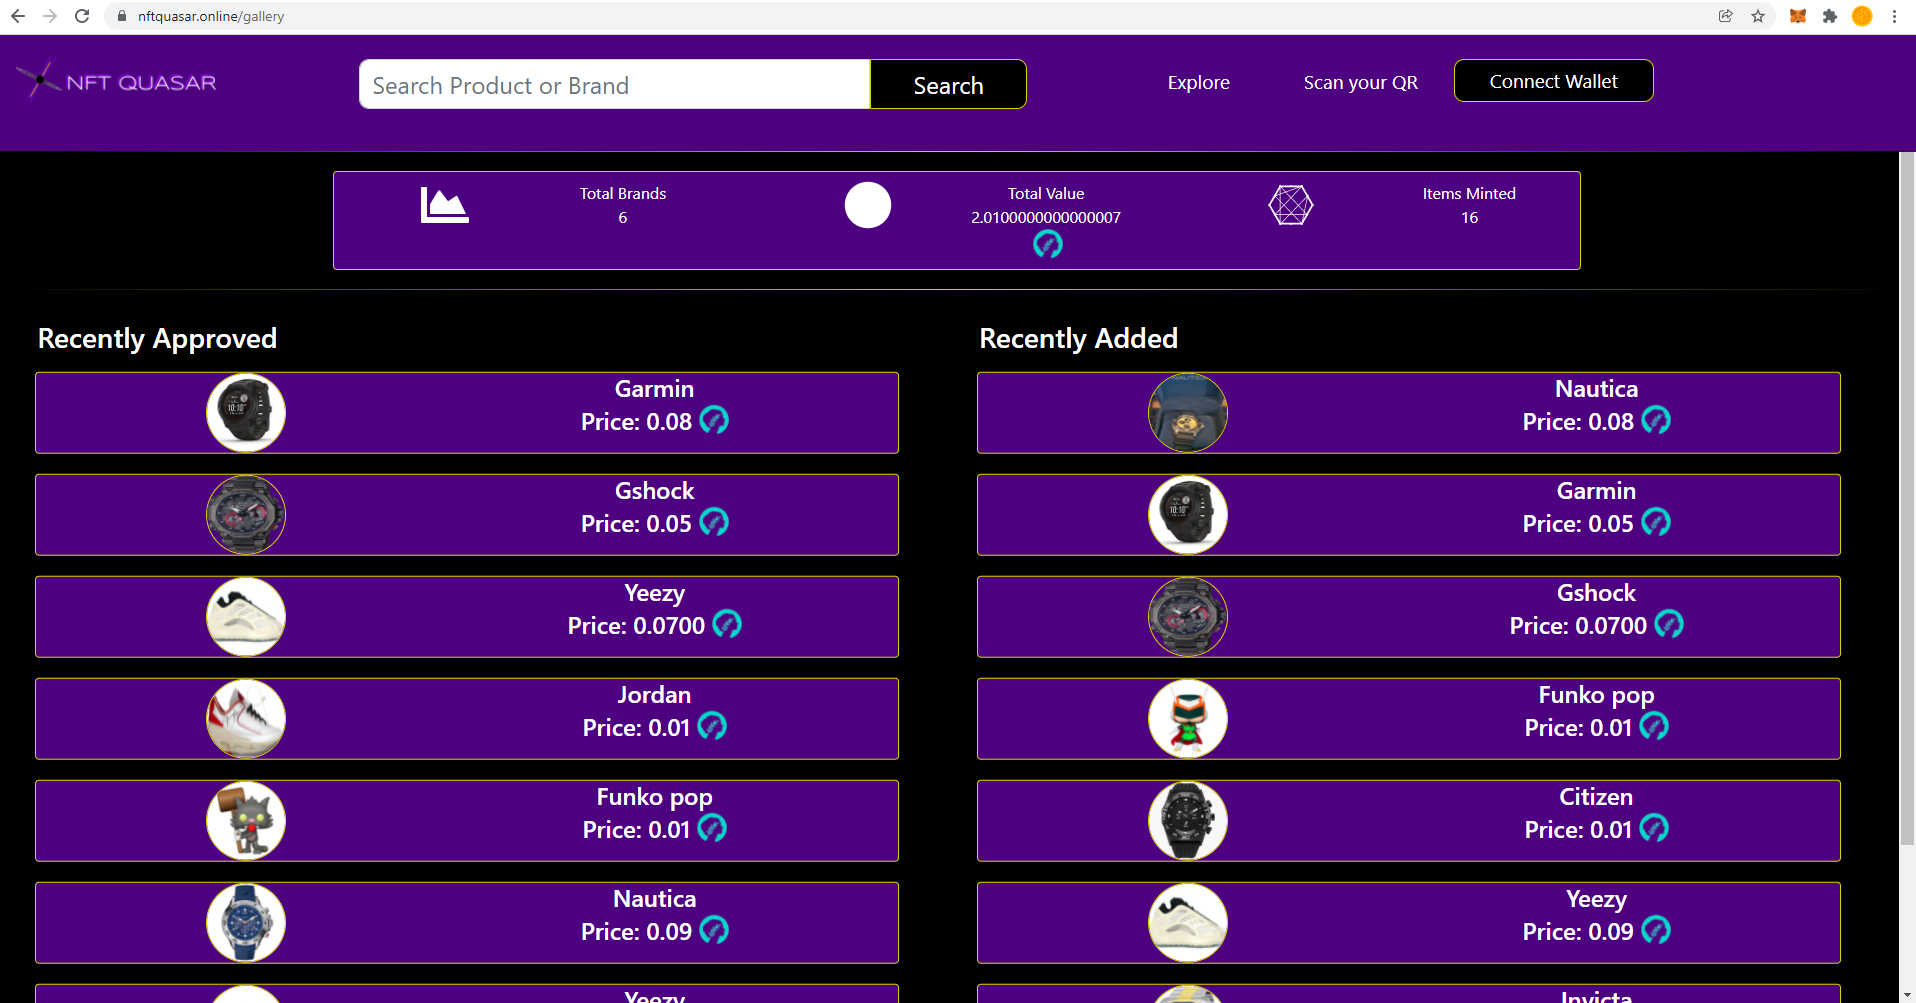Open the Funko pop thumbnail under Recently Added
Viewport: 1916px width, 1003px height.
point(1188,719)
